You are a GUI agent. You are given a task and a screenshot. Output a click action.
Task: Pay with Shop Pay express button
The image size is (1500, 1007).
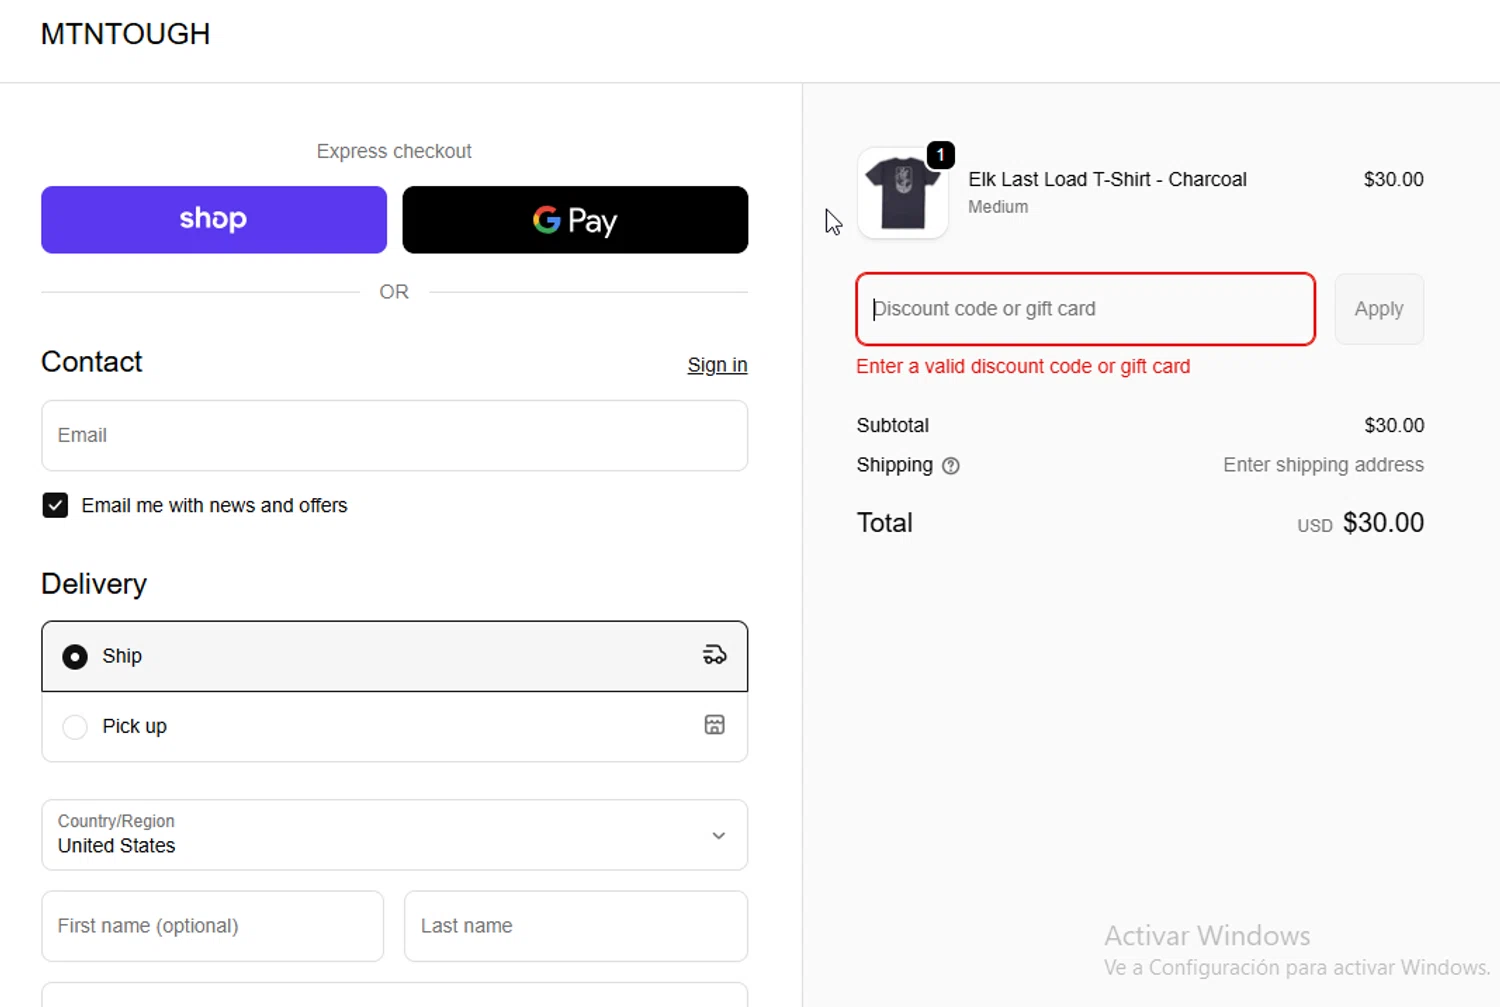214,219
